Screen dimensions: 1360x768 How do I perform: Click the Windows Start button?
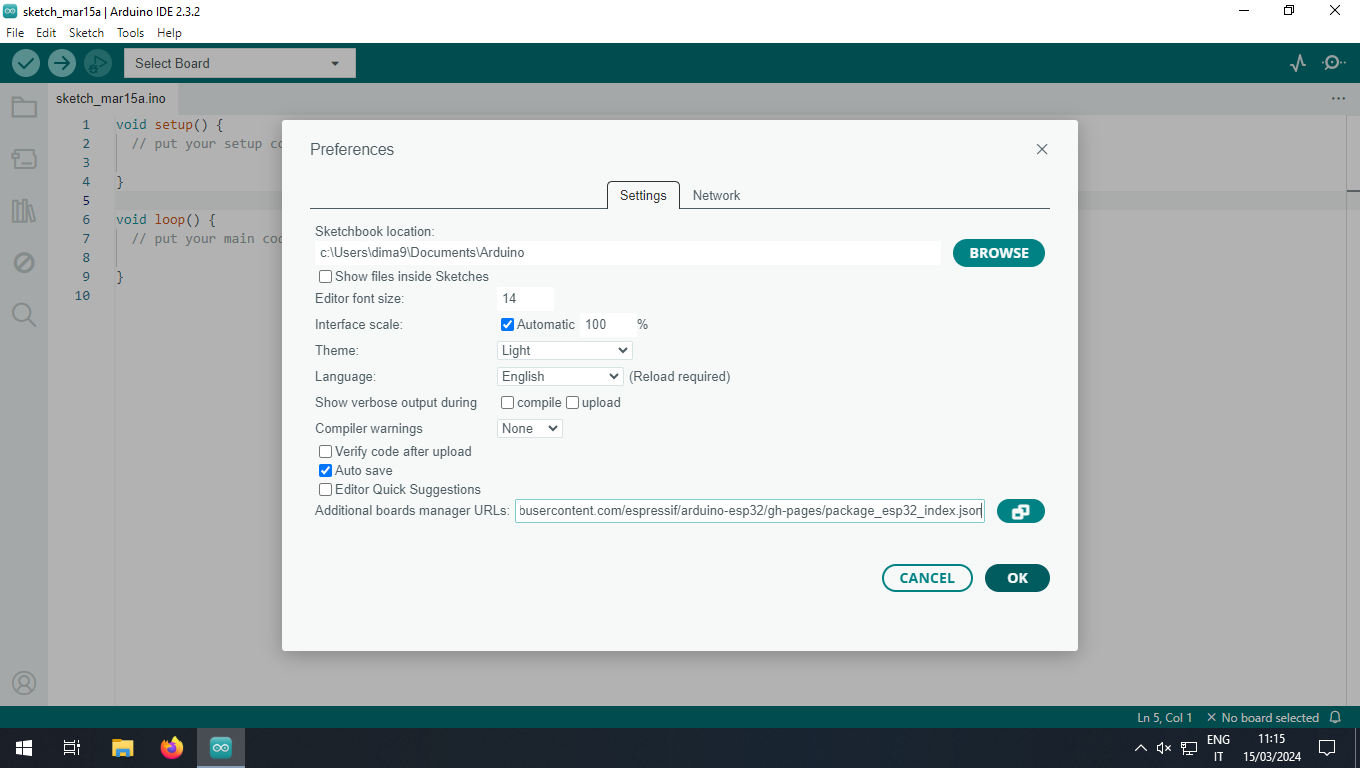[24, 747]
